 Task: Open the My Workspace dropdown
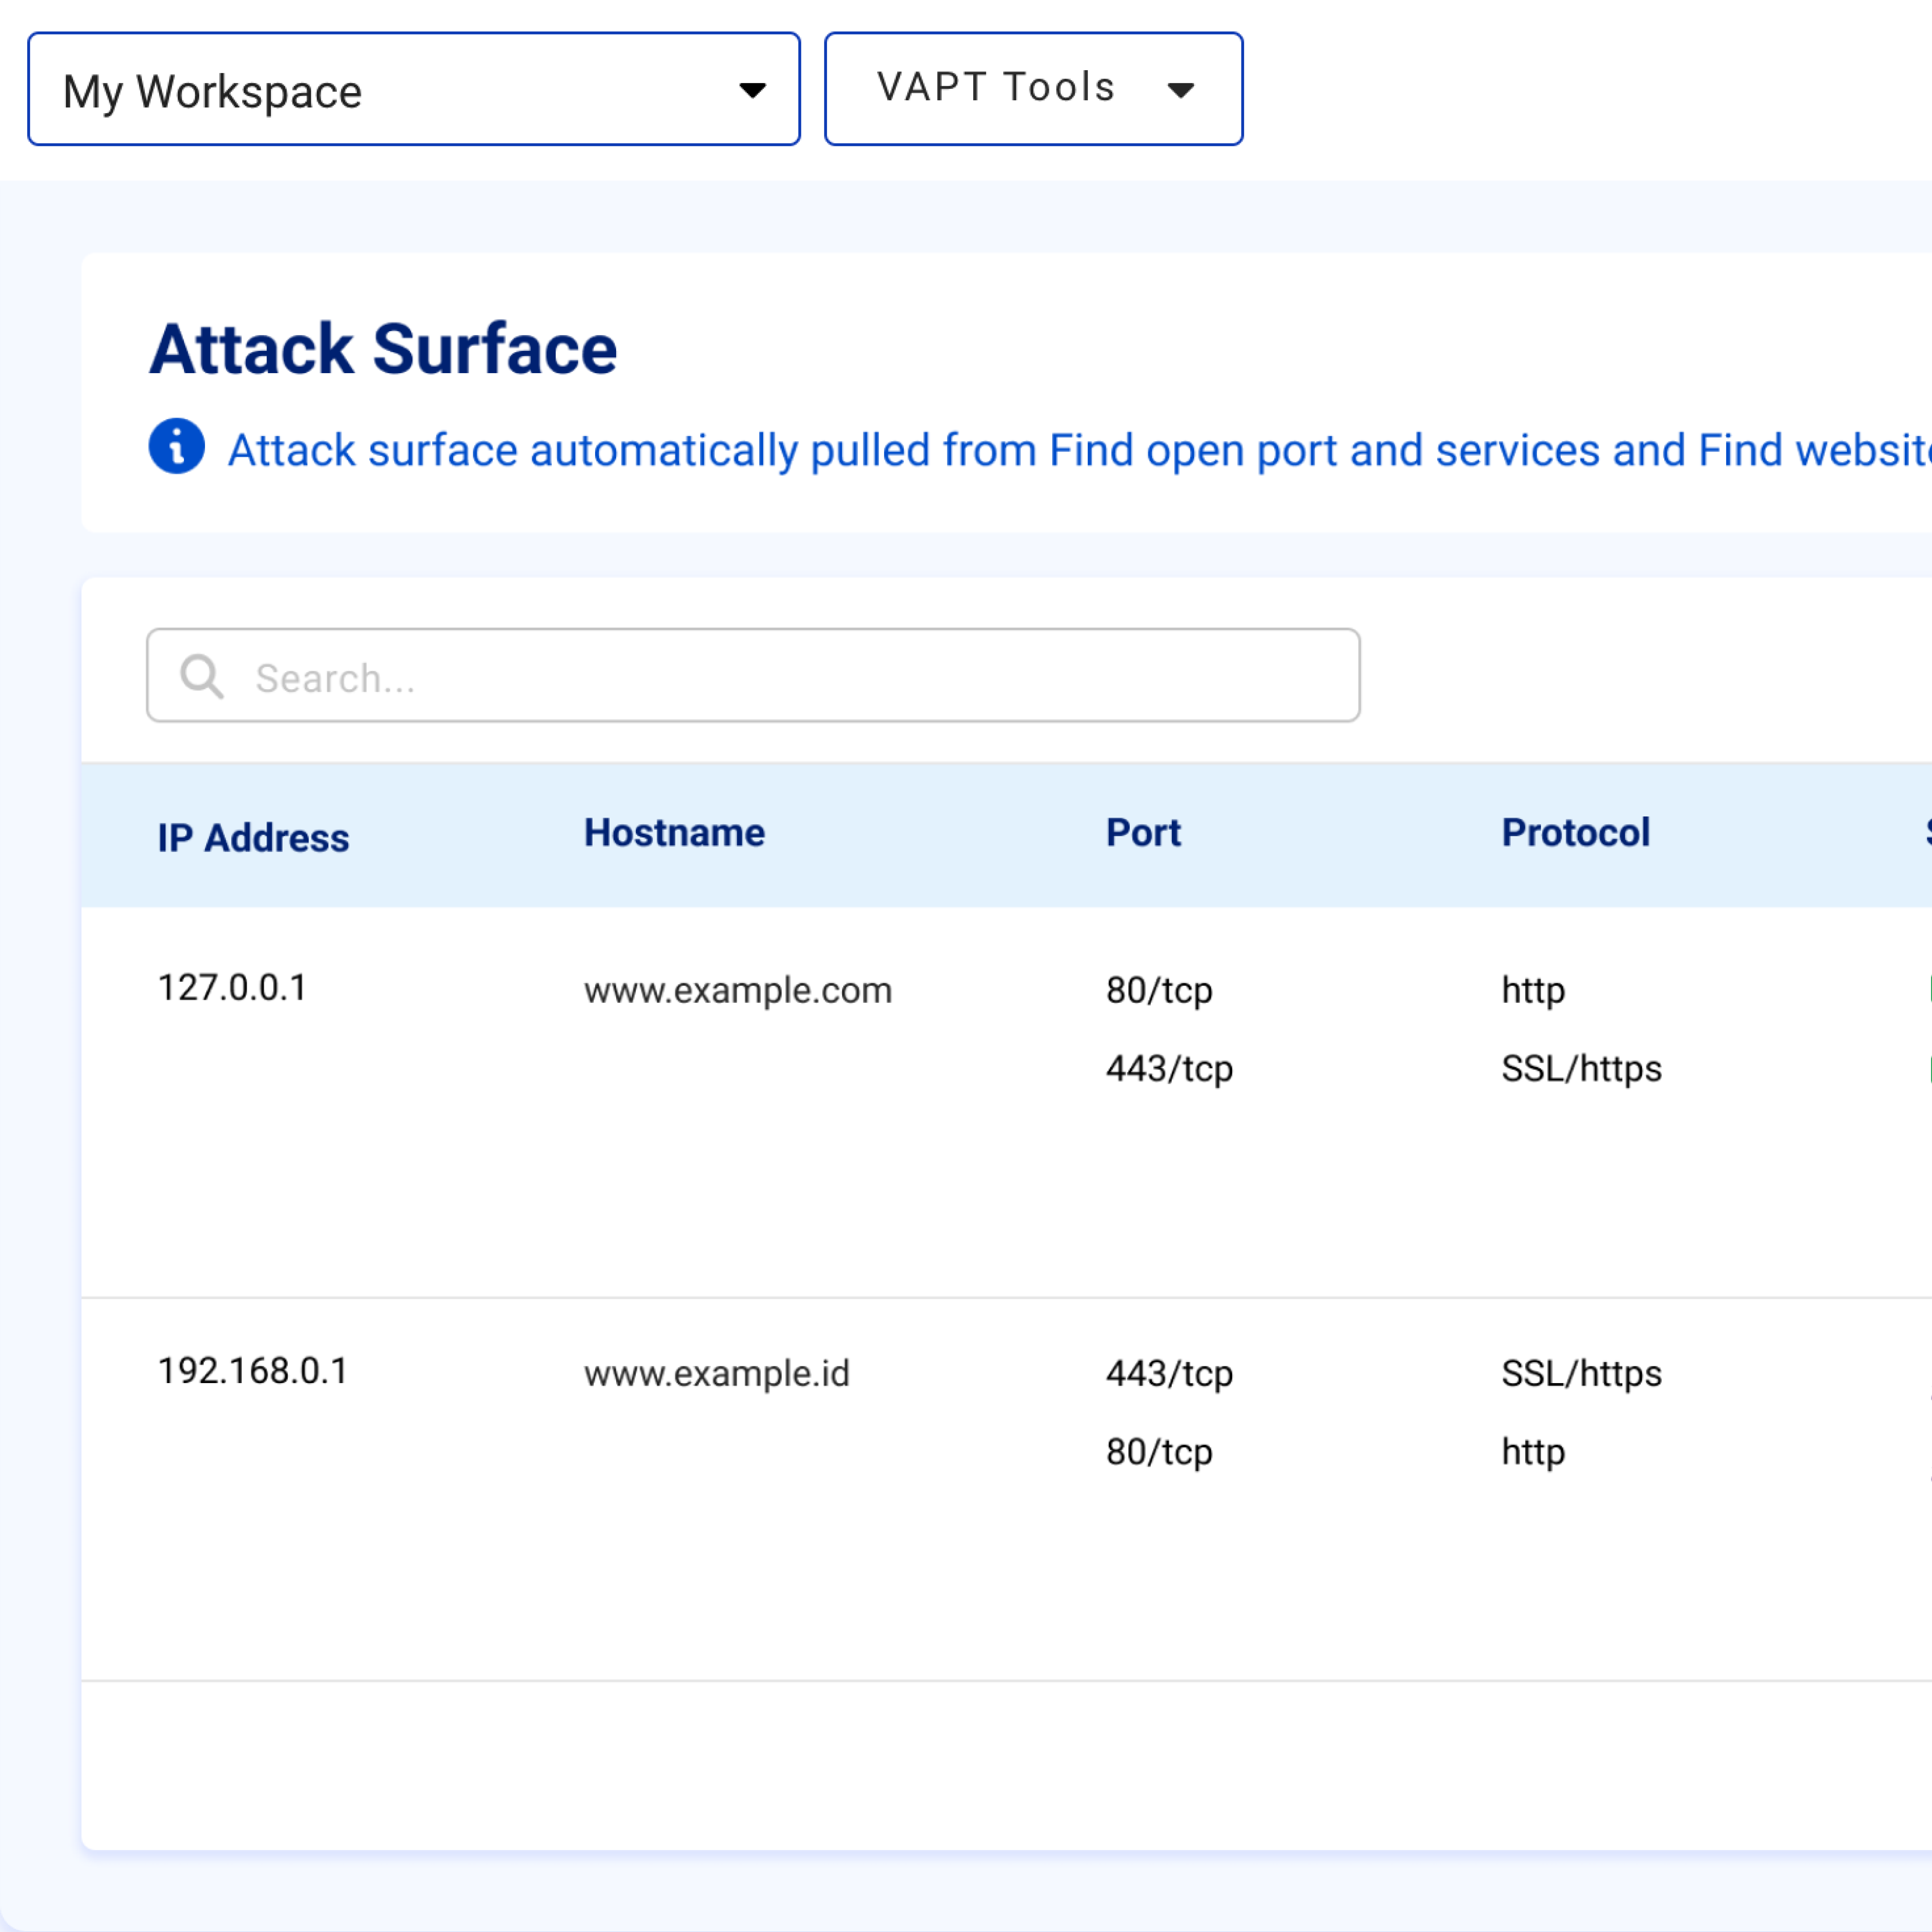pos(413,90)
